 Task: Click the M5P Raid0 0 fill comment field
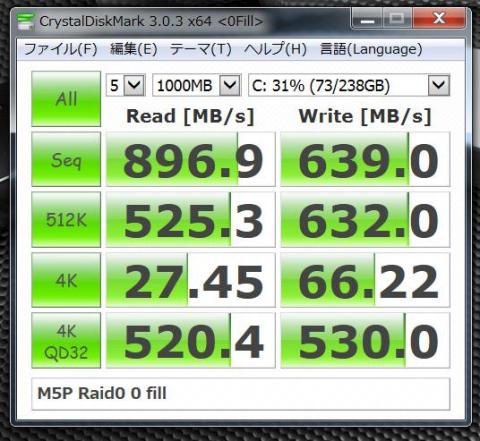(241, 394)
